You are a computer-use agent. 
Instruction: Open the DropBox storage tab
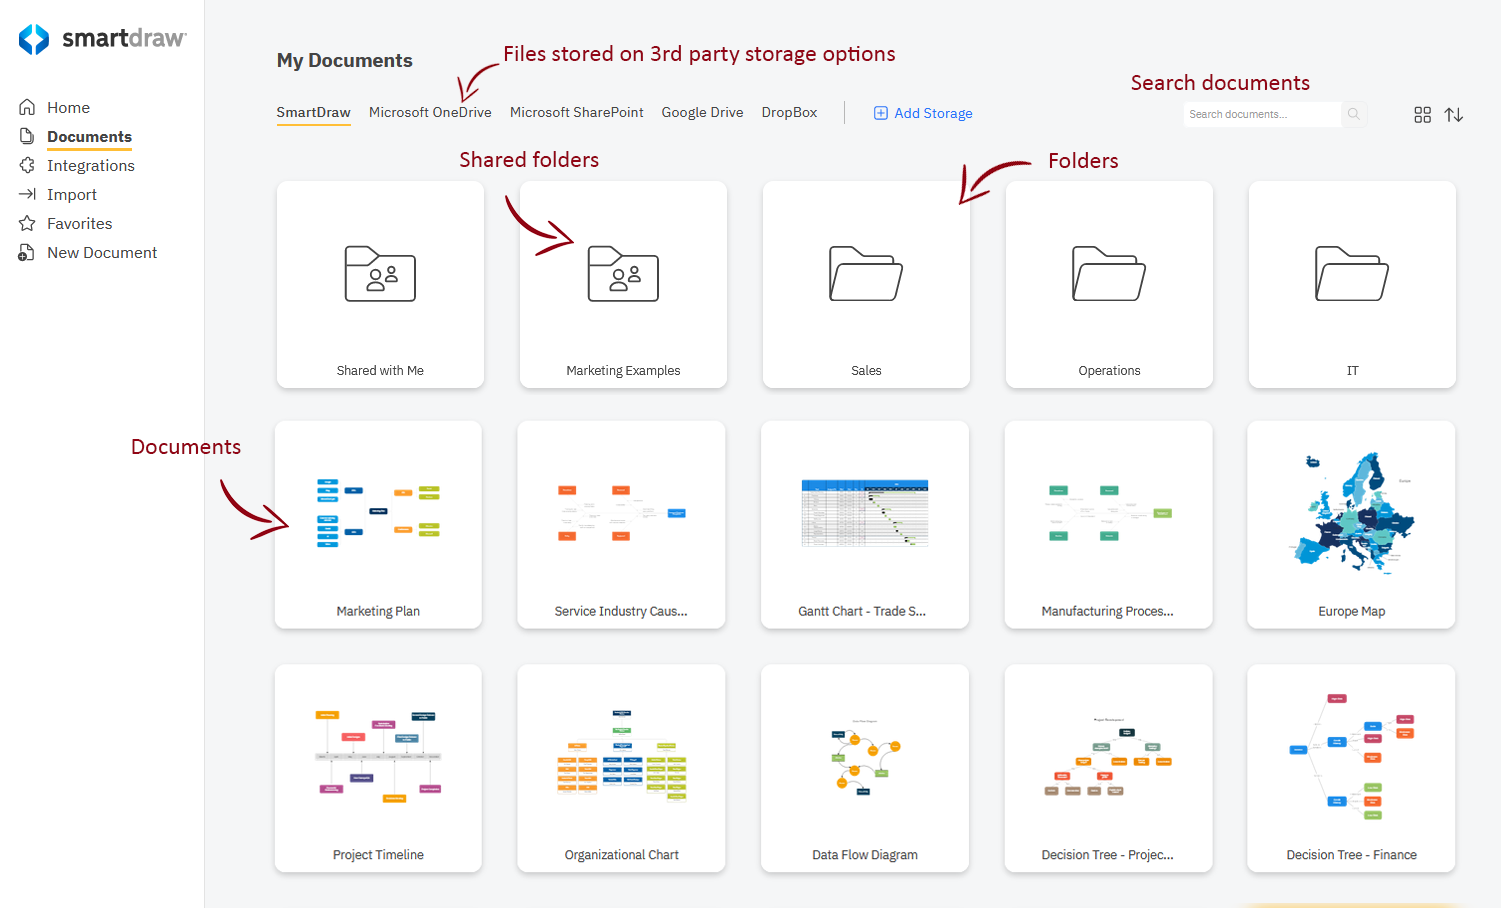[x=789, y=112]
